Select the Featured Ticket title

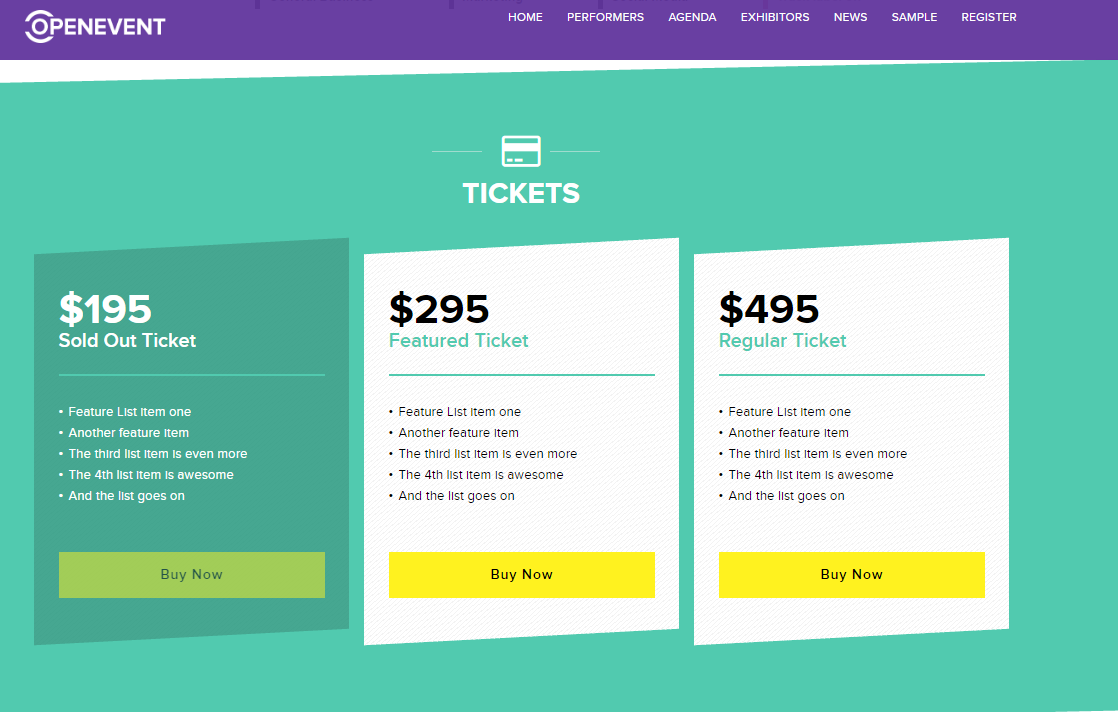click(x=458, y=341)
